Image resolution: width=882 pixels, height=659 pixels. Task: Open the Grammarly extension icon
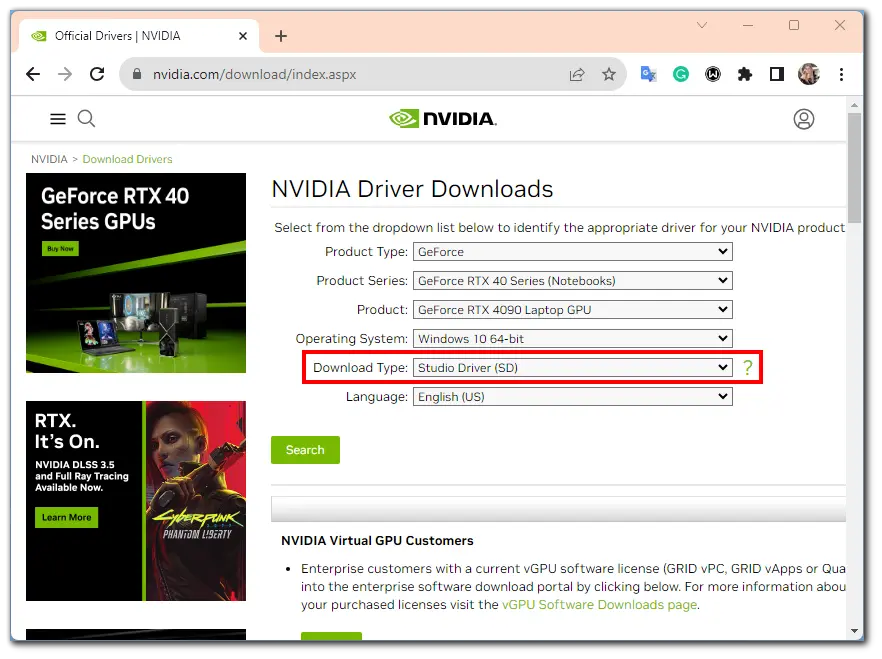tap(681, 74)
